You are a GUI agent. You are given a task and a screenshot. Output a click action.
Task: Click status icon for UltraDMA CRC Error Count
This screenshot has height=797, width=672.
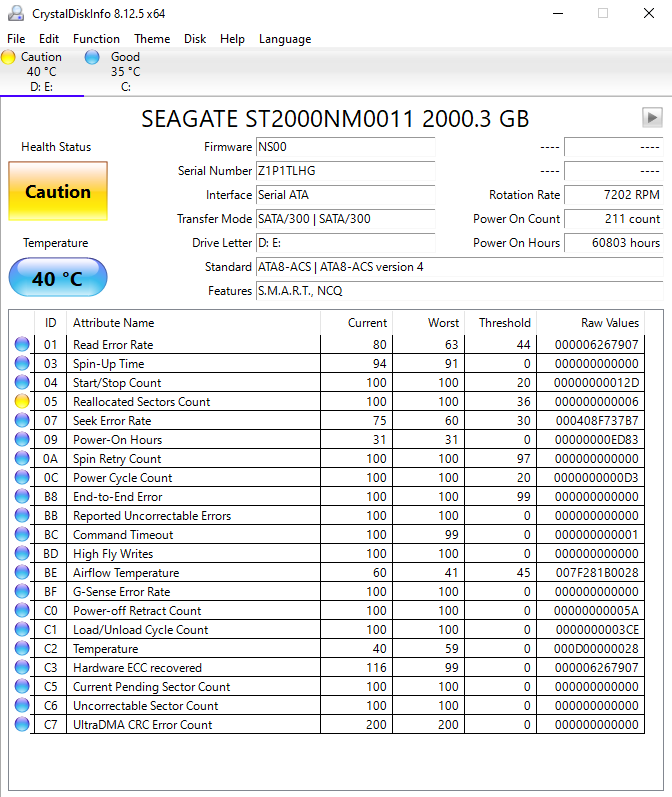point(22,724)
